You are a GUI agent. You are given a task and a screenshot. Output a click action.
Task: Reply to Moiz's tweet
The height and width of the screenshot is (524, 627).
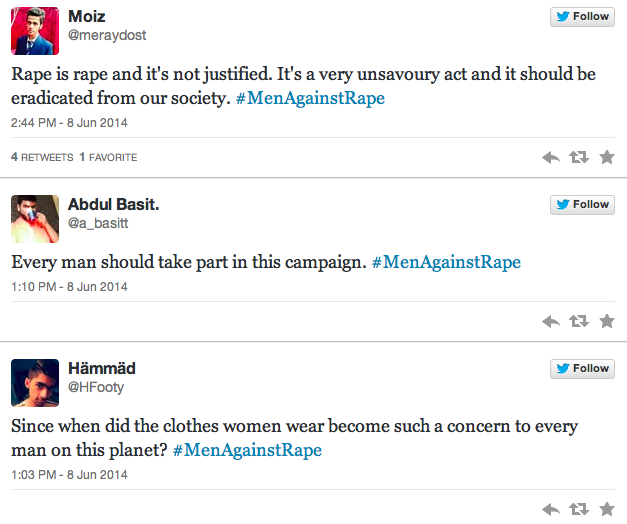click(x=551, y=157)
